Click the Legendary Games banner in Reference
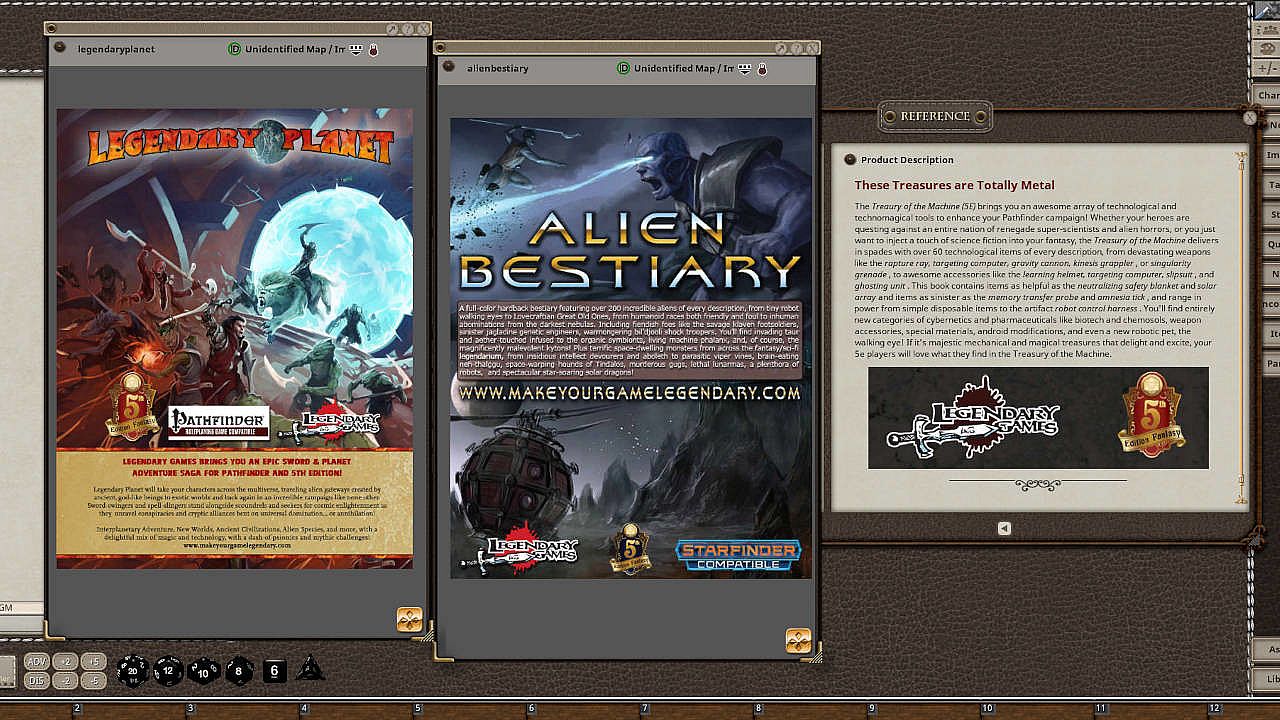The height and width of the screenshot is (720, 1280). 1038,417
